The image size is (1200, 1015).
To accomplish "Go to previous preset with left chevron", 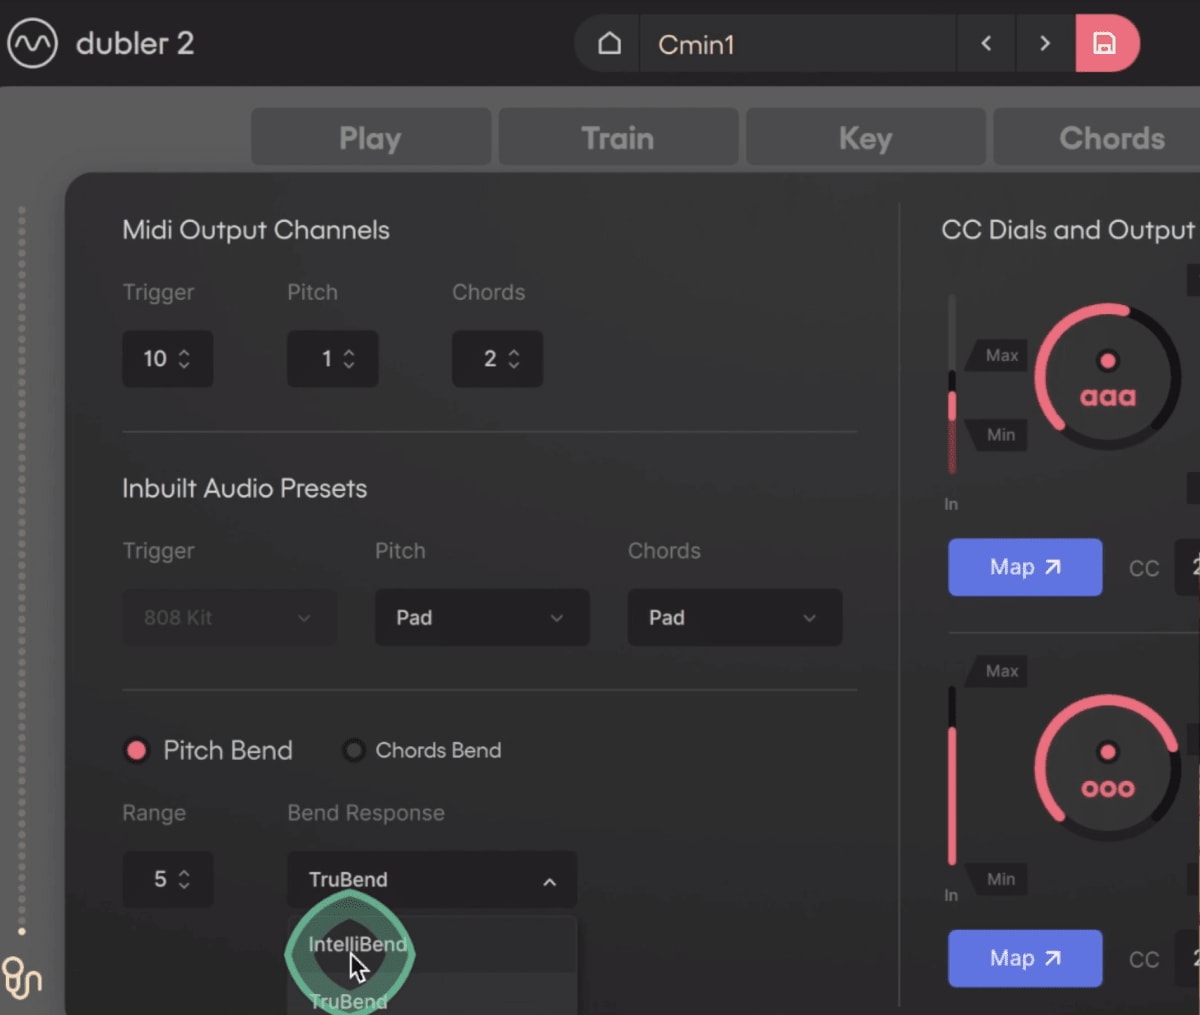I will (986, 44).
